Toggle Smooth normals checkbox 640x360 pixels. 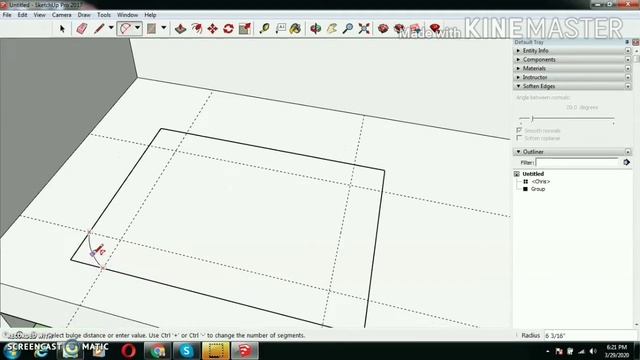pyautogui.click(x=519, y=130)
